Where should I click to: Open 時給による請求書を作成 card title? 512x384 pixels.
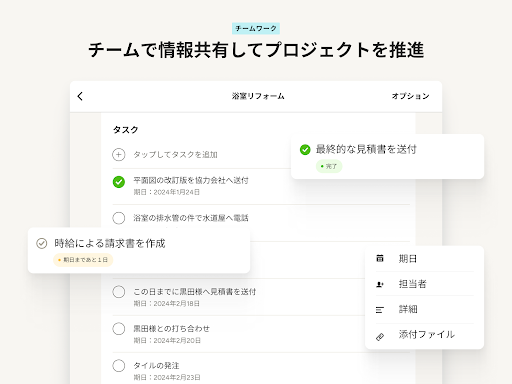[x=110, y=243]
